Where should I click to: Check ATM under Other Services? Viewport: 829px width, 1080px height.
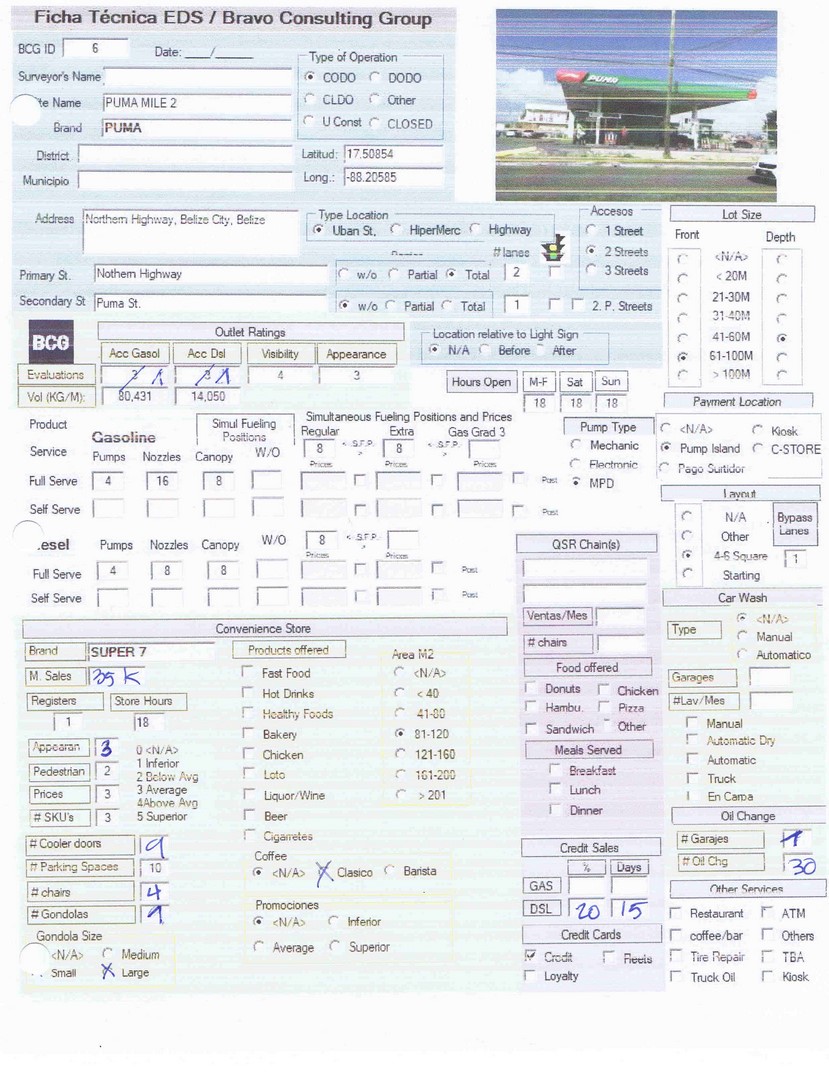767,913
